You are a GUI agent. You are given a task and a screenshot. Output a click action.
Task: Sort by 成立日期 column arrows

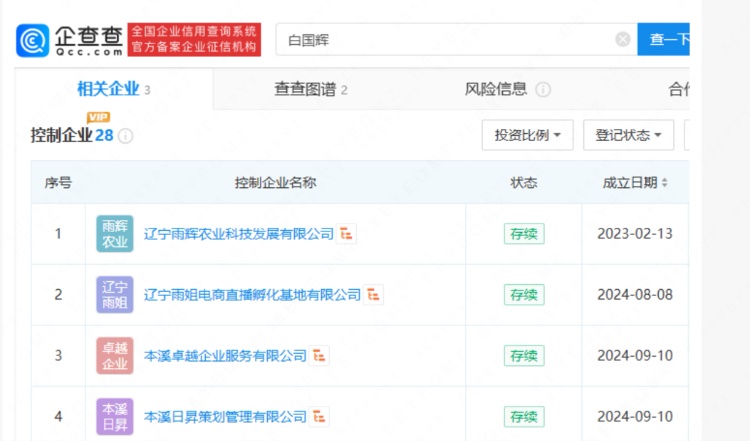[x=665, y=183]
